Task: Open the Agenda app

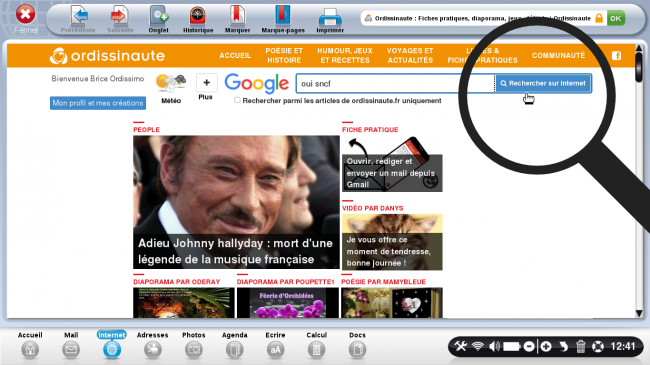Action: (x=235, y=350)
